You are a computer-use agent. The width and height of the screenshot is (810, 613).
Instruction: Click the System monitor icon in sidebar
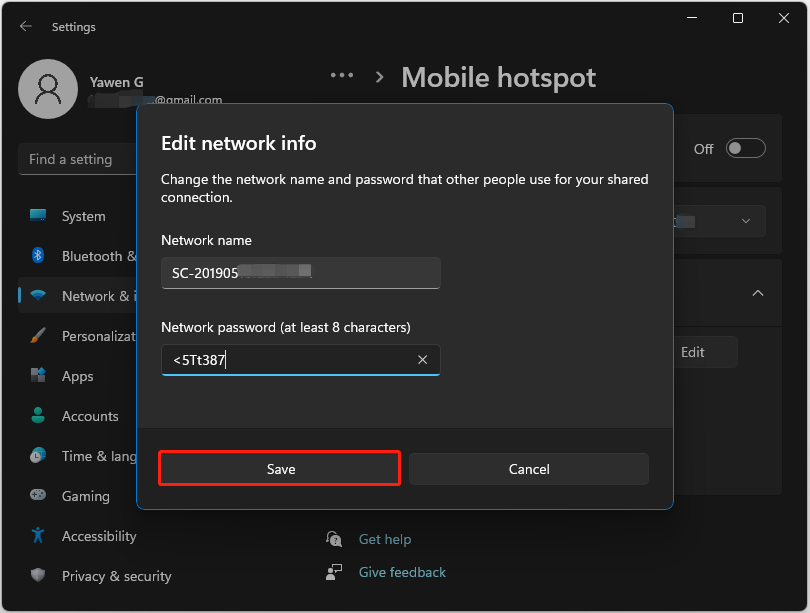point(38,215)
